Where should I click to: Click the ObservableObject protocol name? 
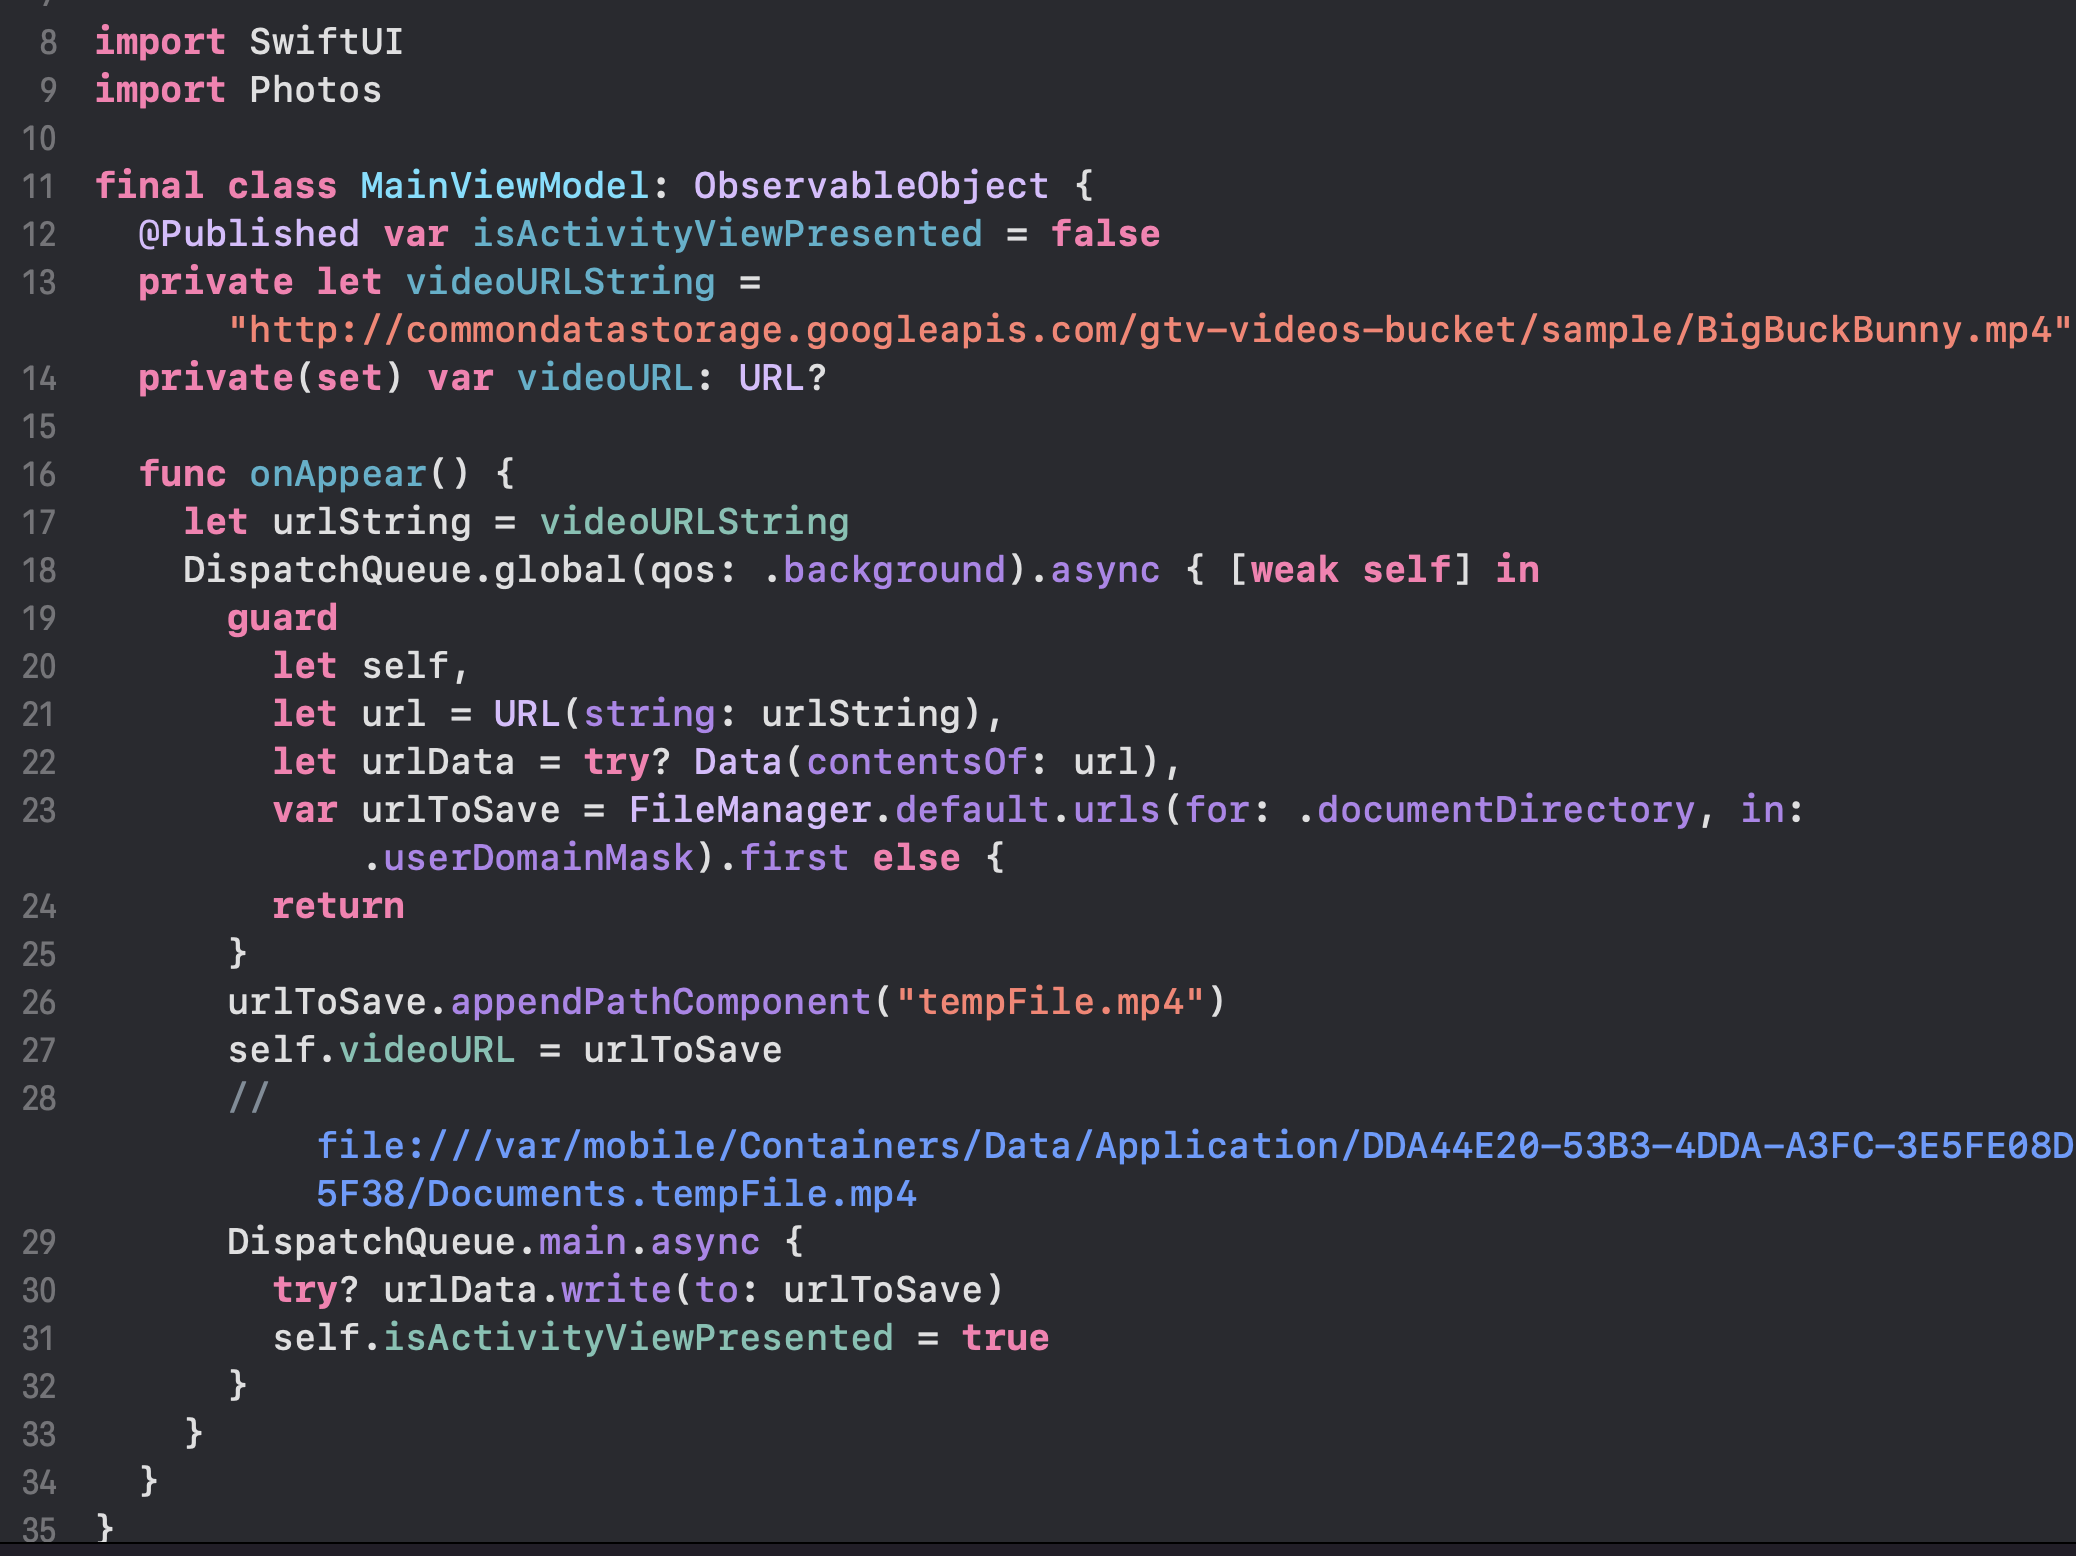click(870, 186)
